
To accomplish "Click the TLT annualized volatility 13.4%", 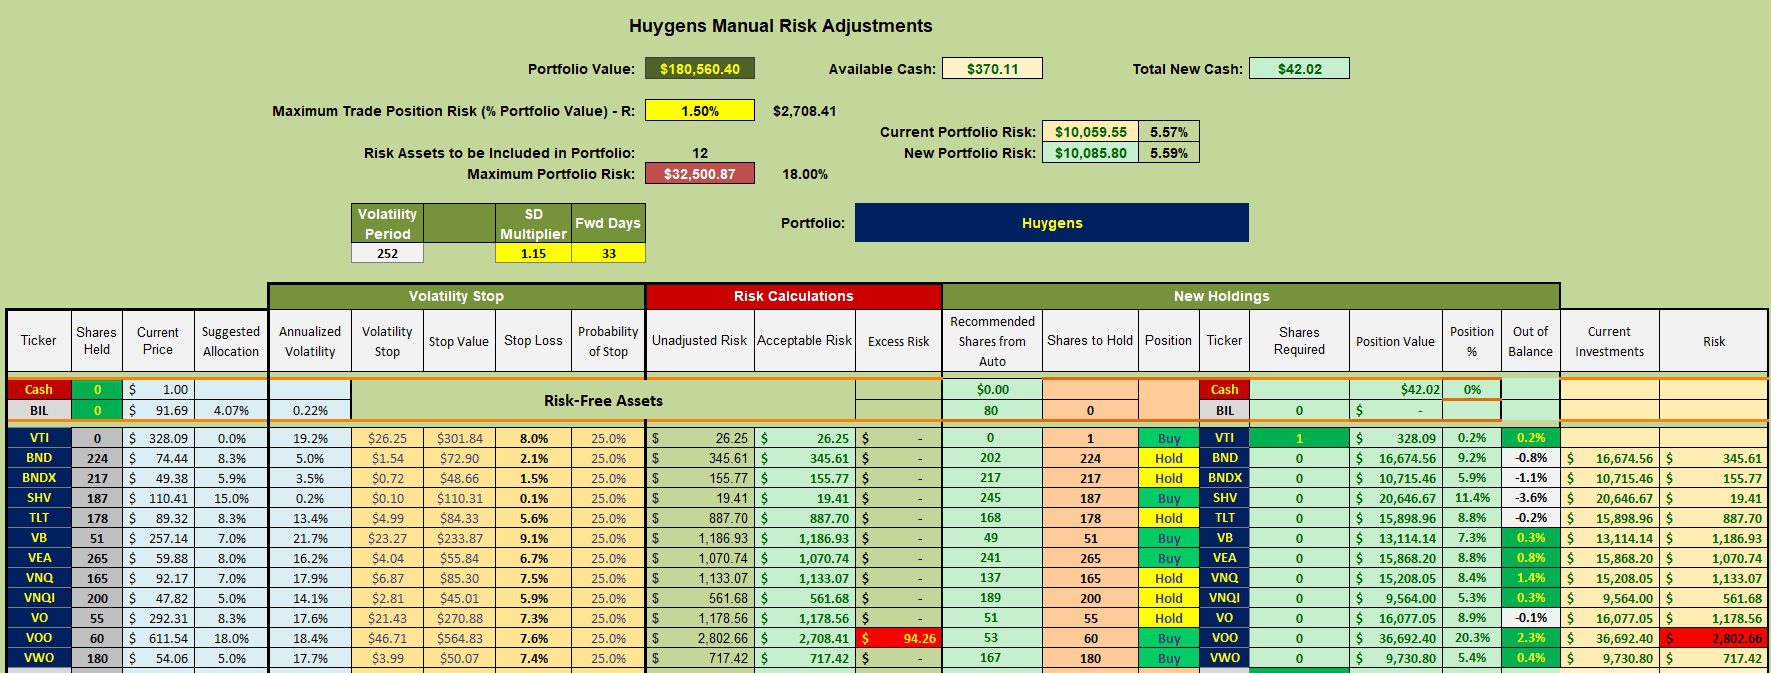I will (310, 518).
